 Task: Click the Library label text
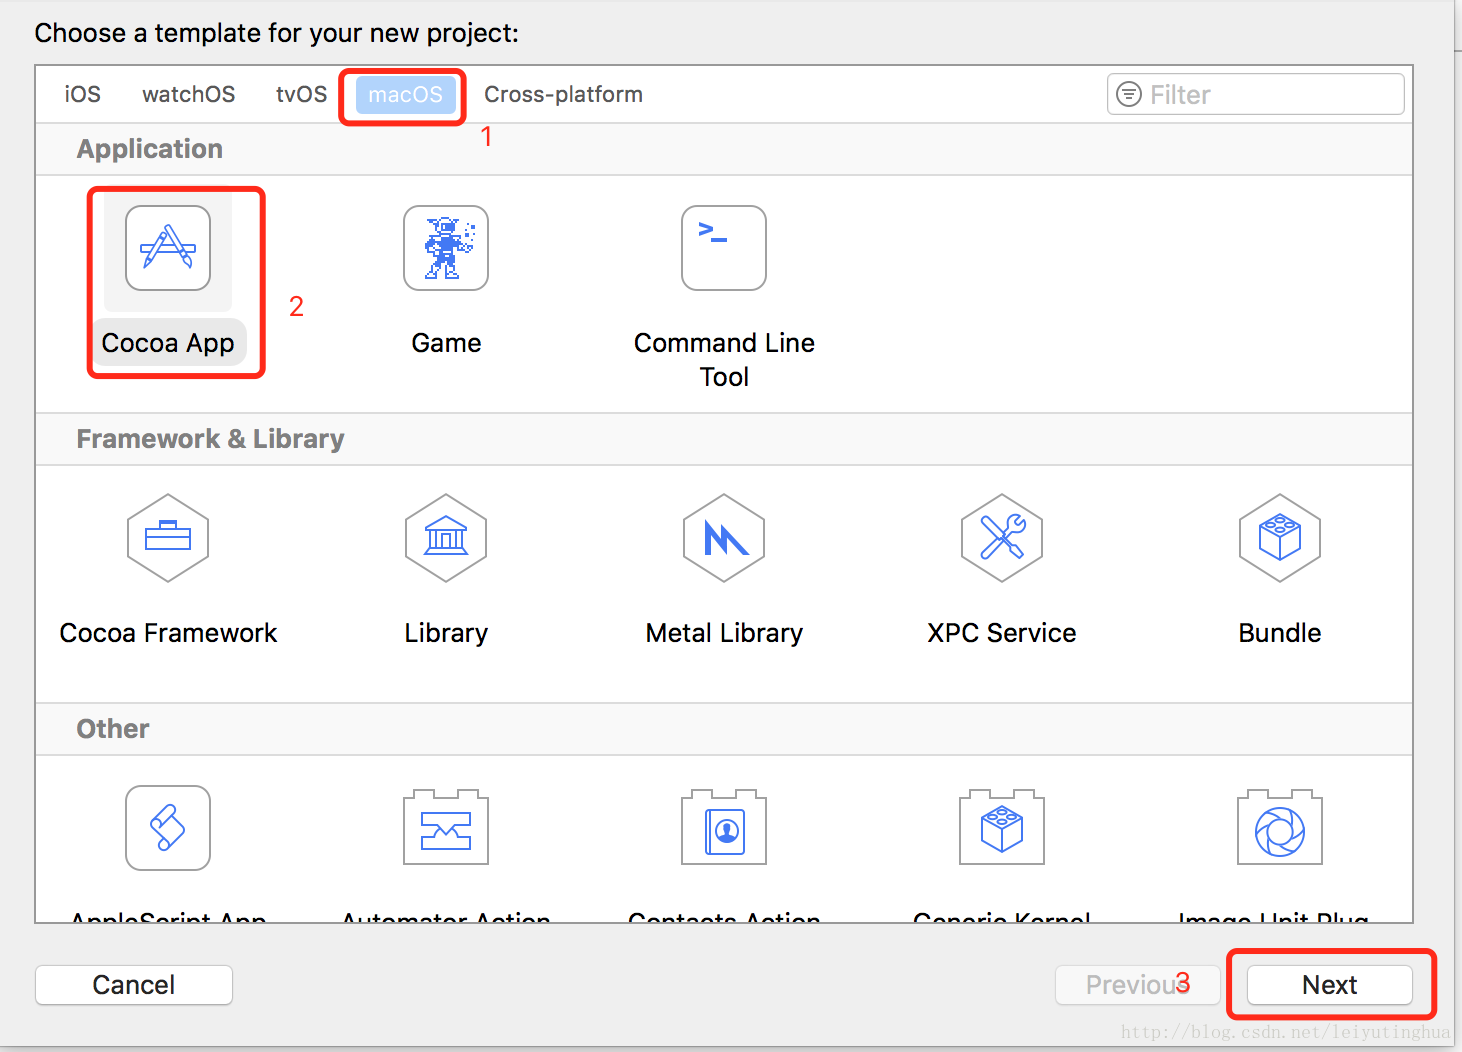pos(446,633)
